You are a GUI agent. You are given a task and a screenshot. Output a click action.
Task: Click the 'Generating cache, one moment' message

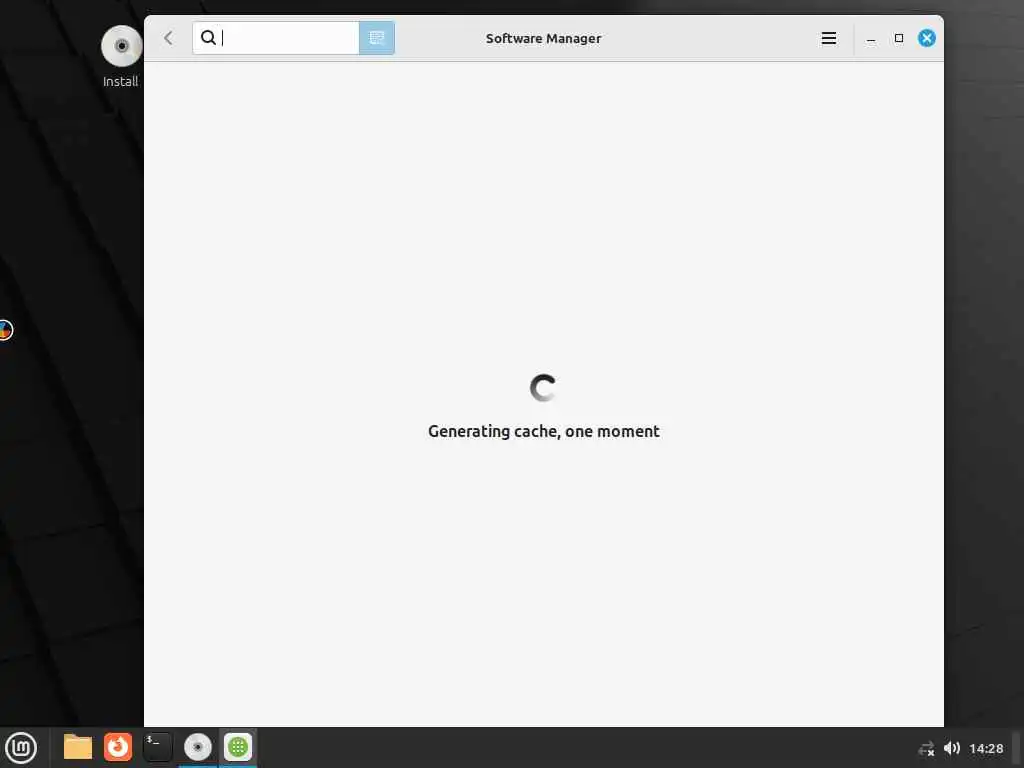[543, 432]
